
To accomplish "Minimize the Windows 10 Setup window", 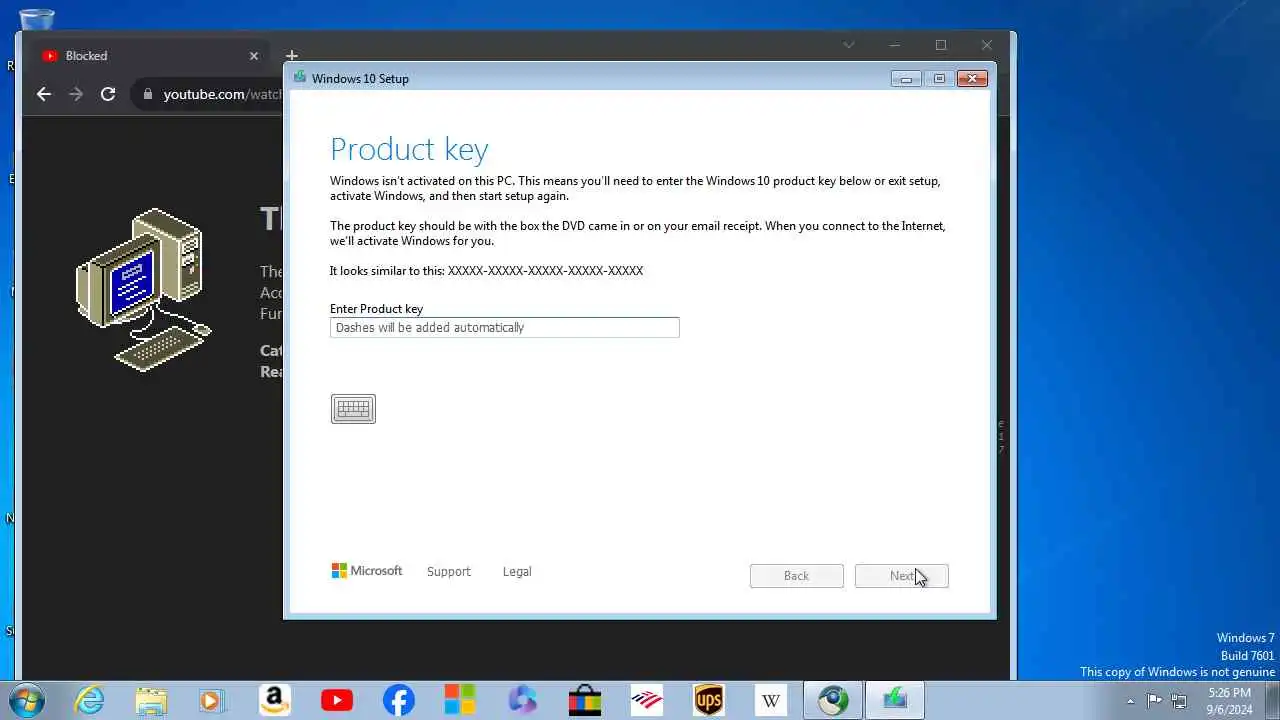I will [x=906, y=79].
